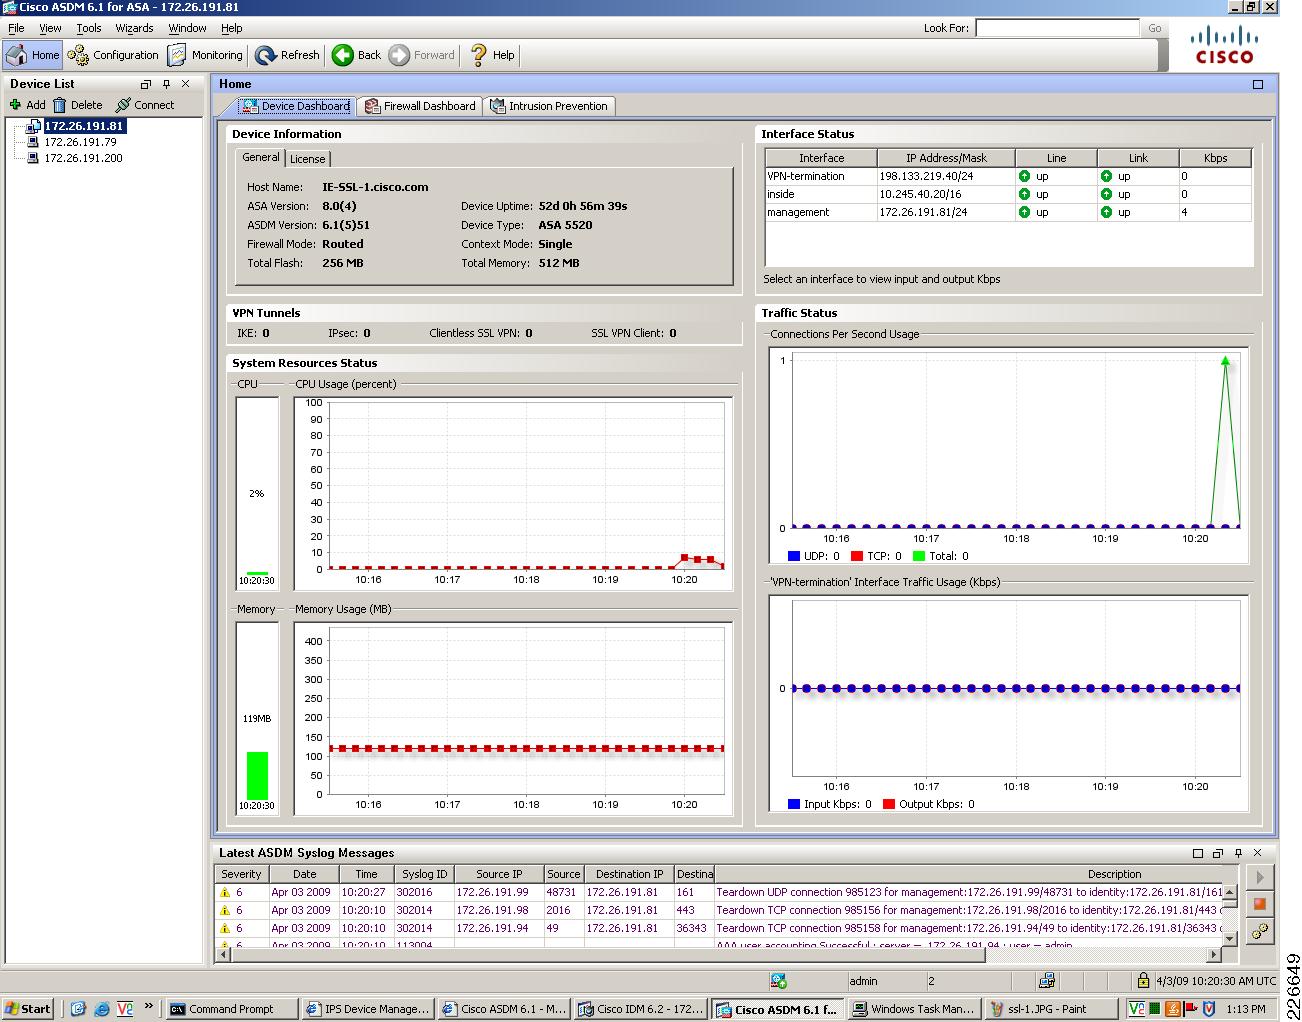This screenshot has height=1022, width=1302.
Task: Select syslog row from source 172.26.191.98
Action: pos(718,910)
